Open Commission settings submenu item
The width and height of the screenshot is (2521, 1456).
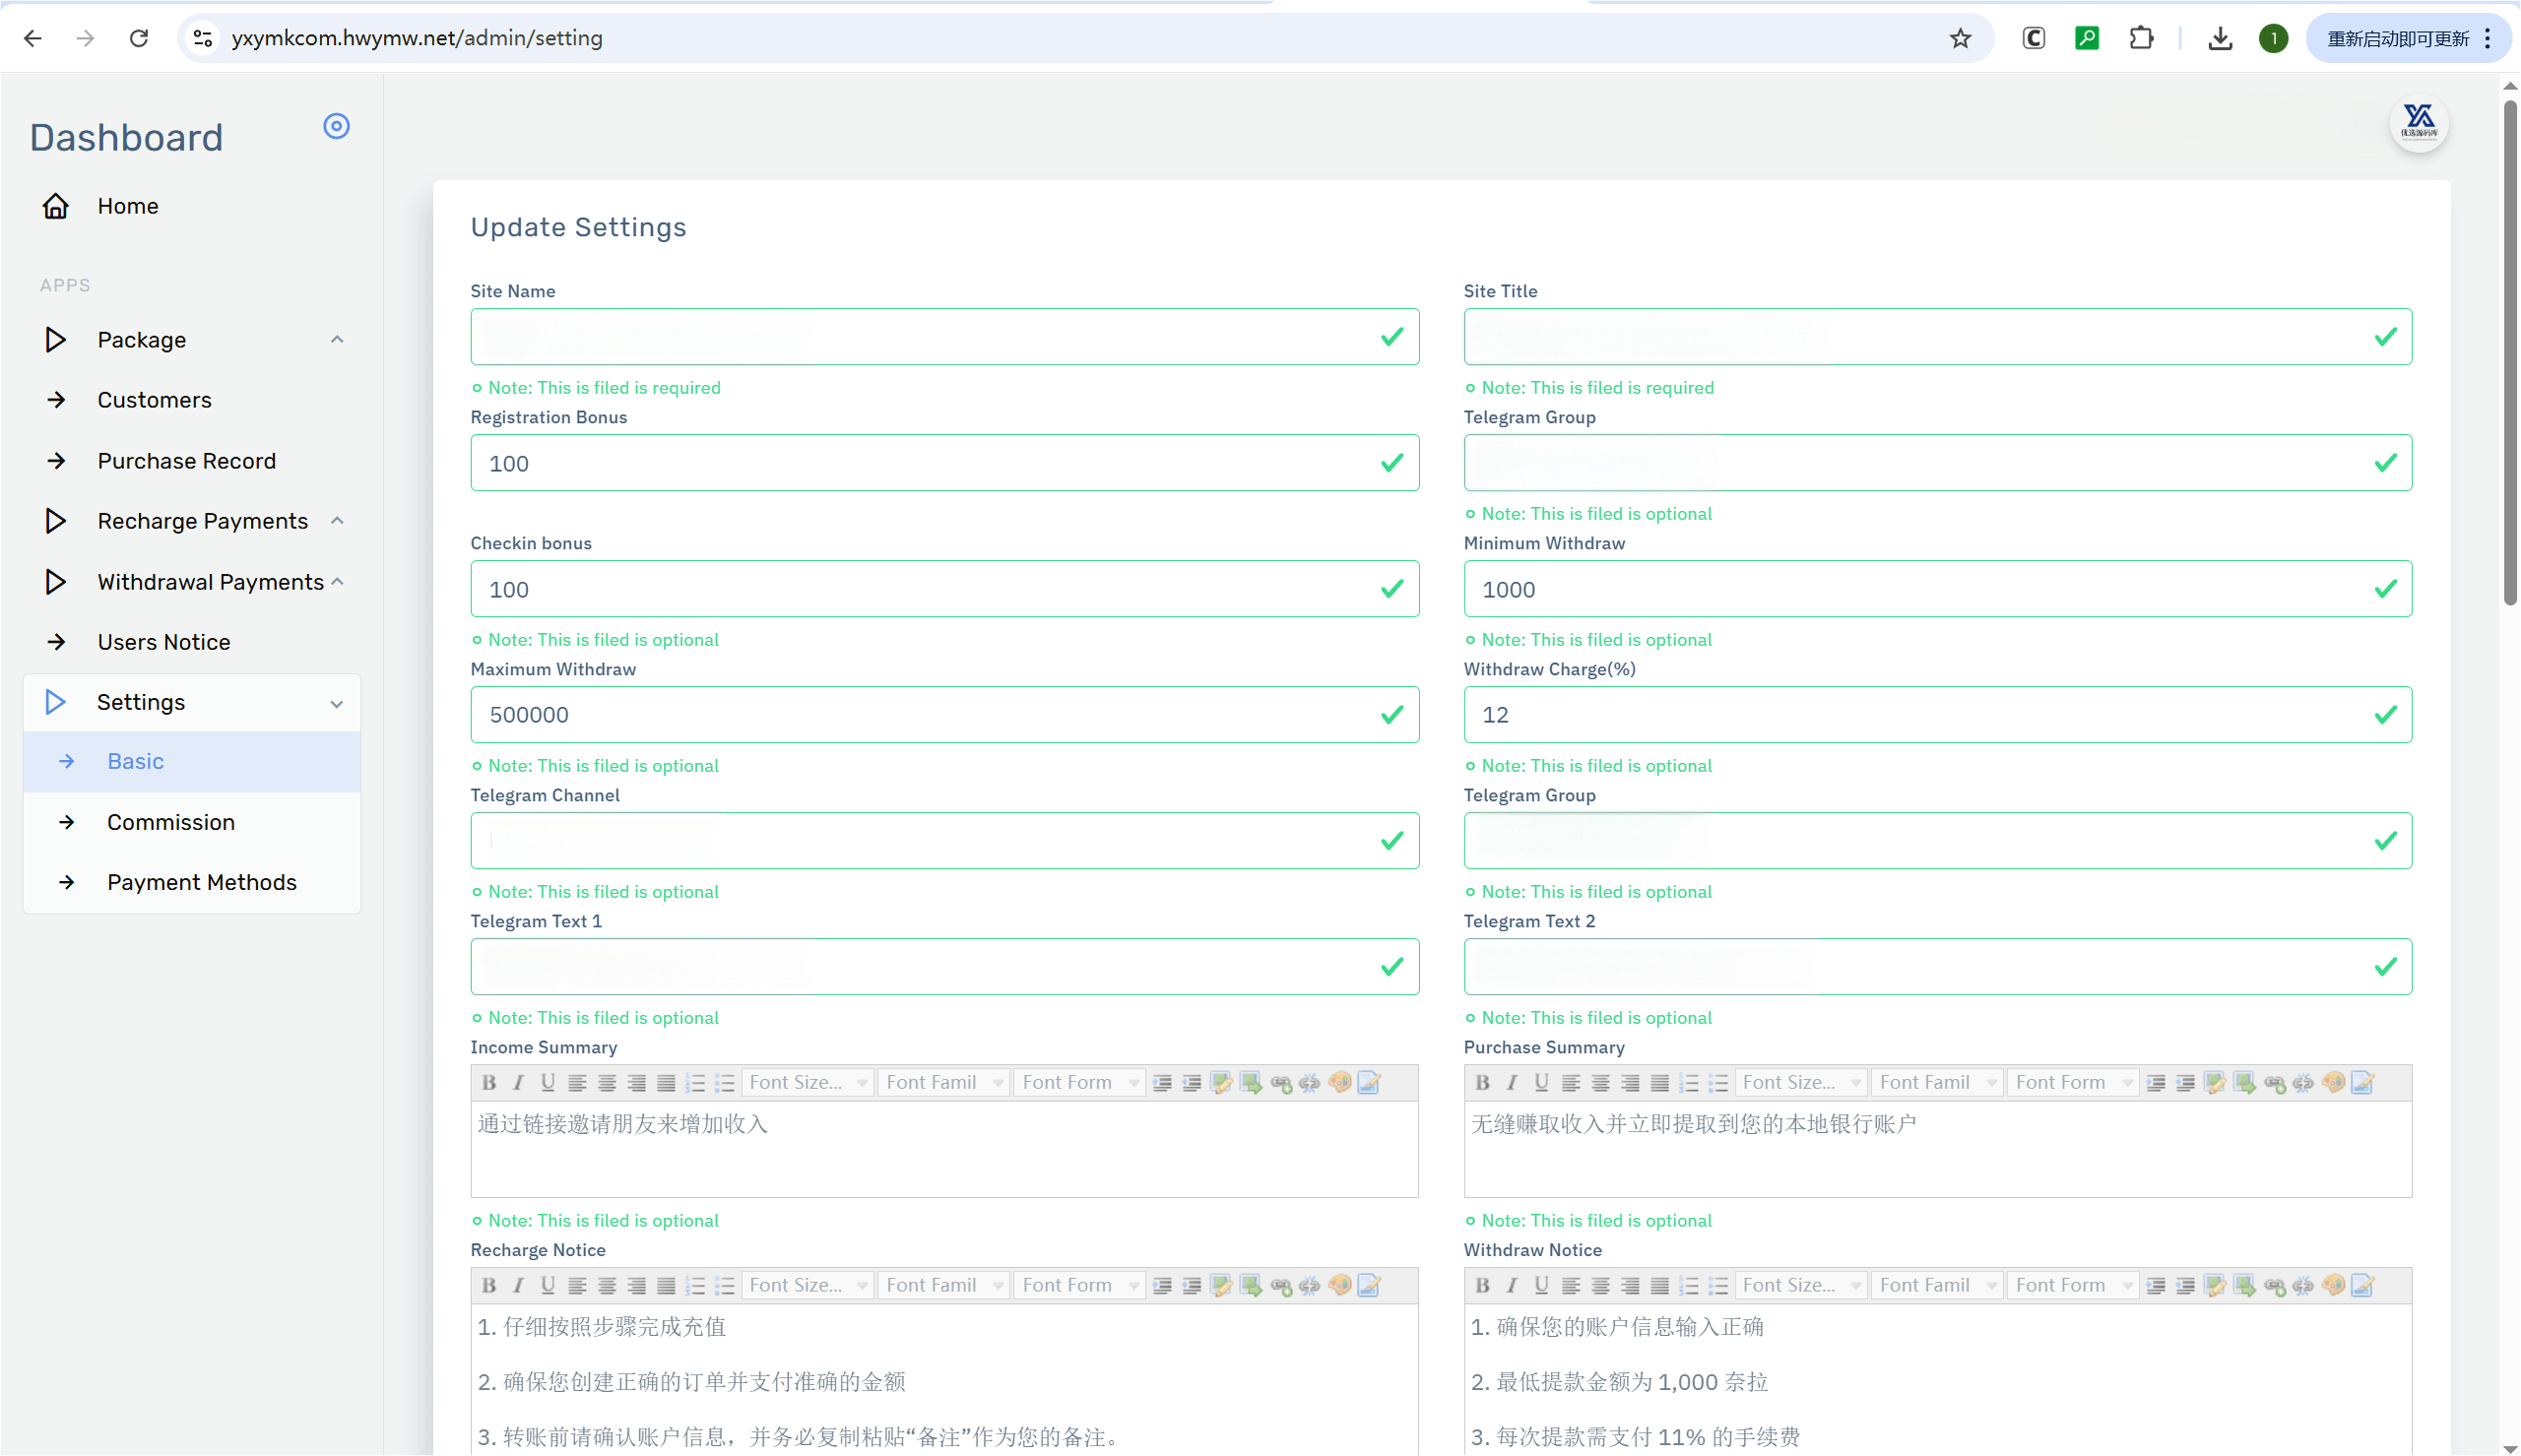(x=171, y=822)
